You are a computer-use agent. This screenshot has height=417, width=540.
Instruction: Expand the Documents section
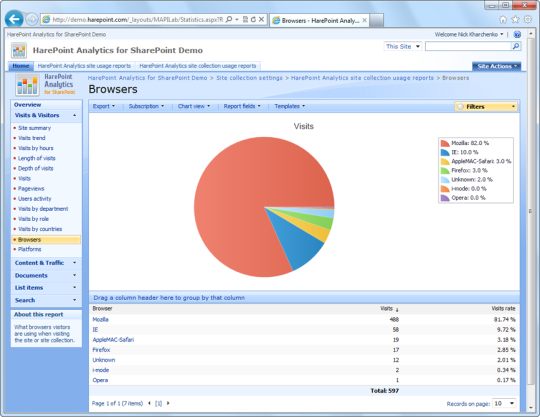46,275
